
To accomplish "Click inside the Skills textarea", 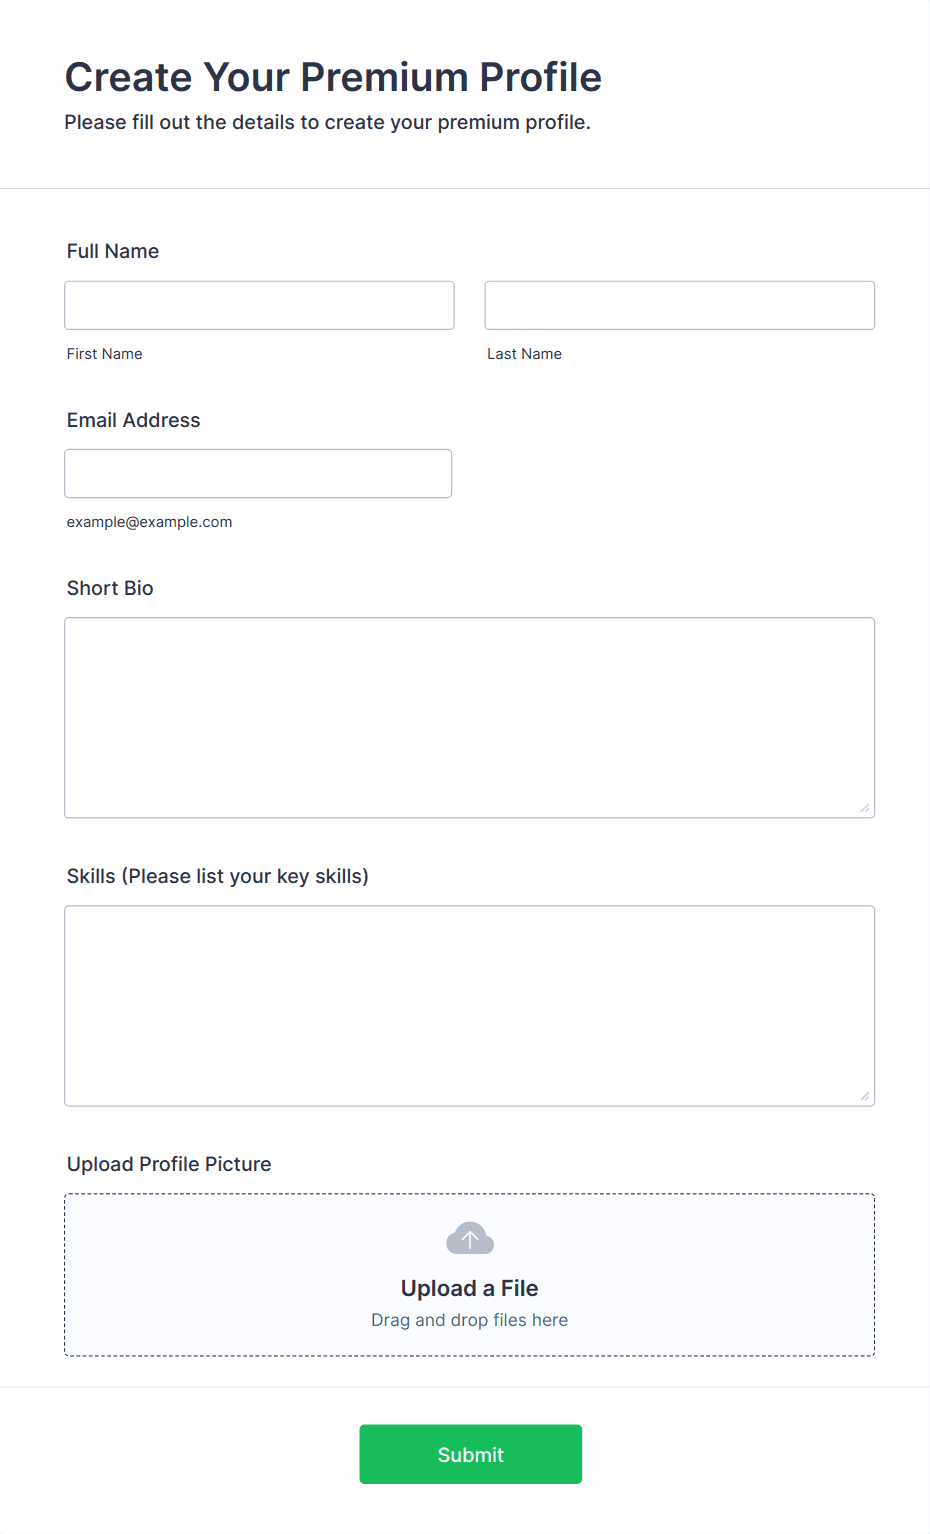I will 469,1005.
